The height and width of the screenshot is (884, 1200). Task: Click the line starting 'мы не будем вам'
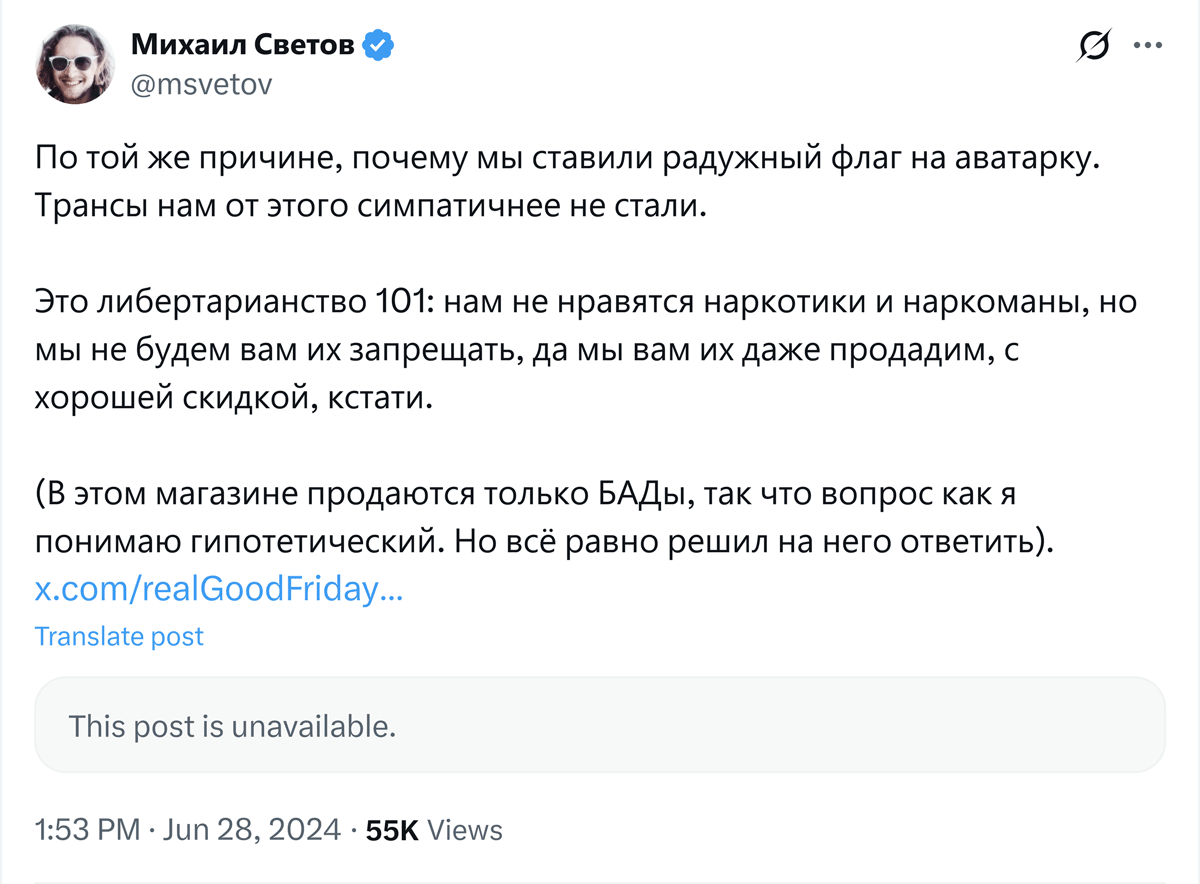pyautogui.click(x=525, y=351)
